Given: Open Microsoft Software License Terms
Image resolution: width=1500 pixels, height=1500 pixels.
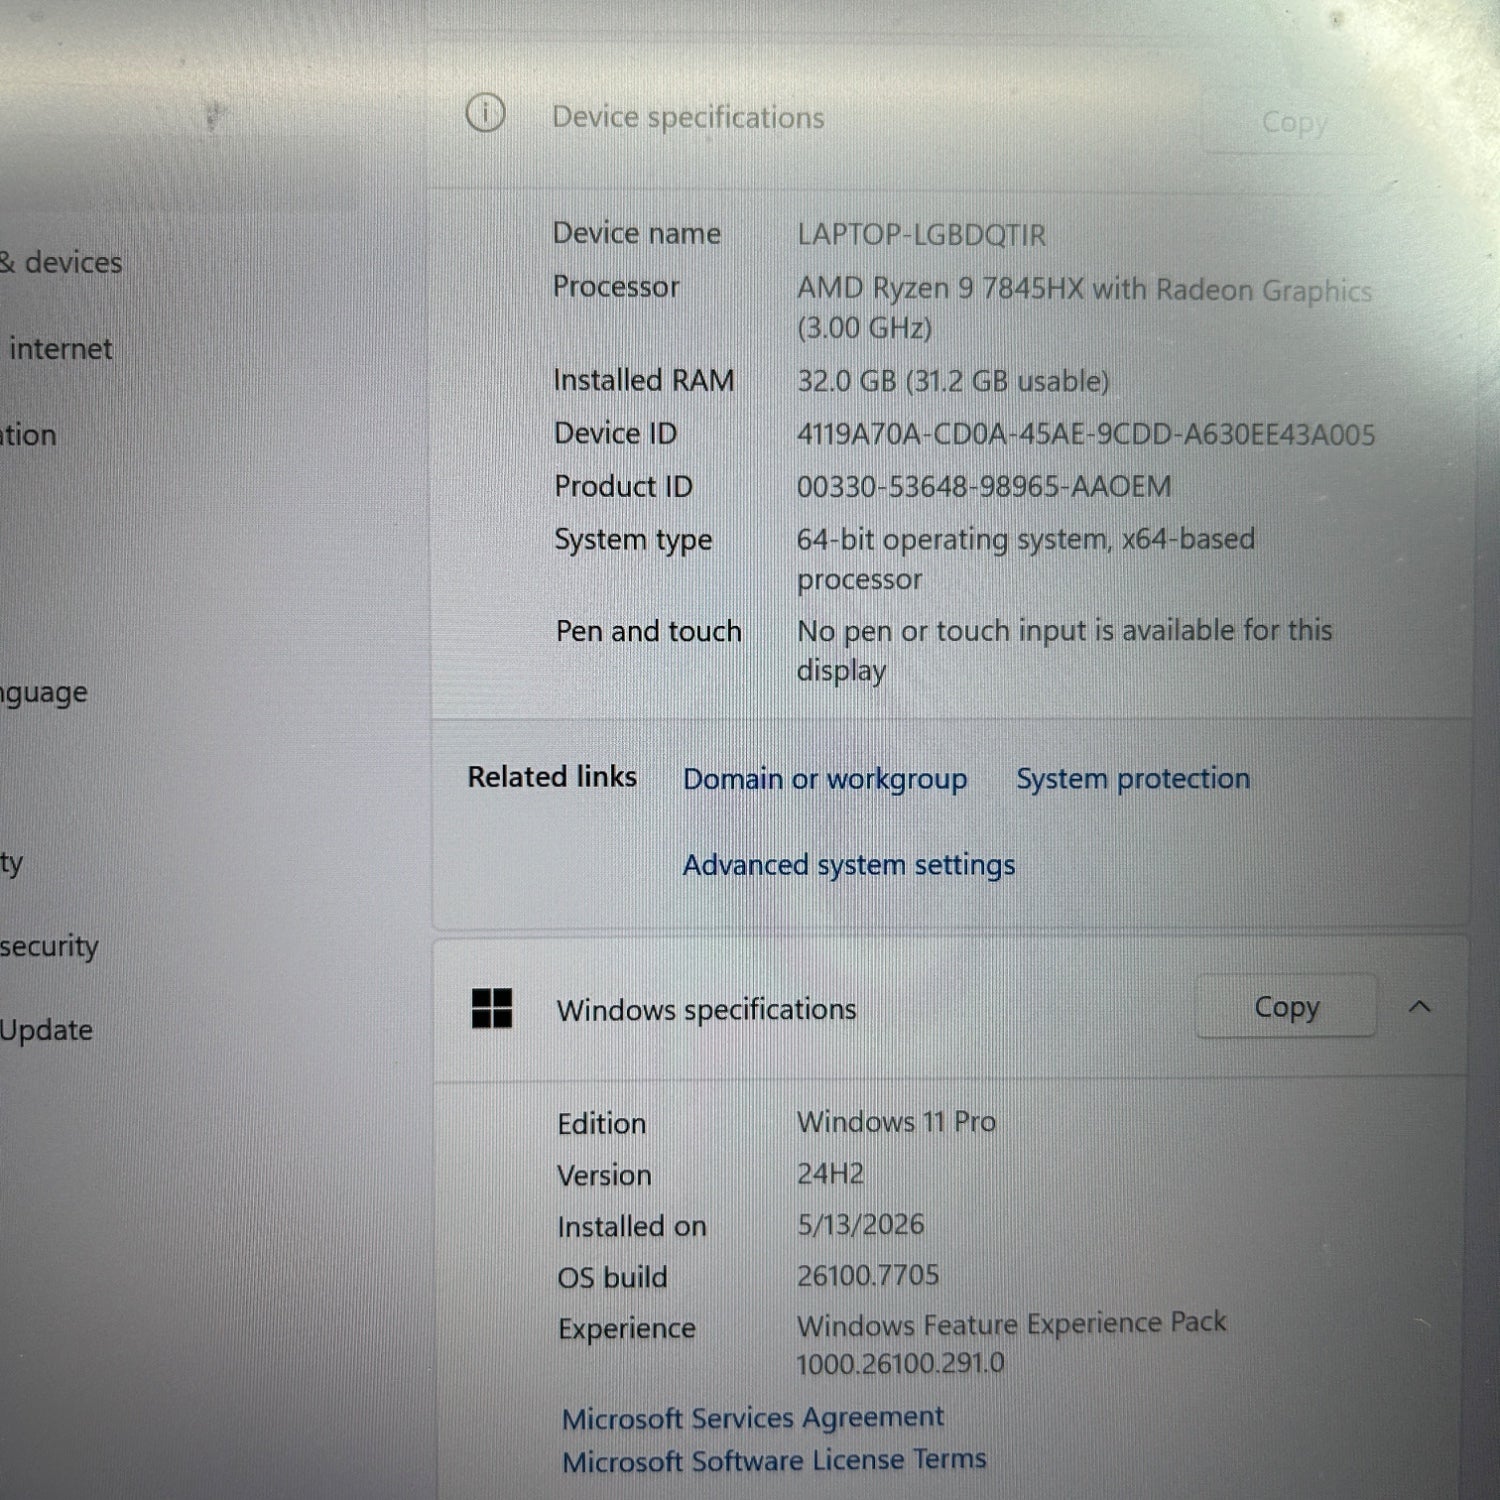Looking at the screenshot, I should click(x=774, y=1461).
